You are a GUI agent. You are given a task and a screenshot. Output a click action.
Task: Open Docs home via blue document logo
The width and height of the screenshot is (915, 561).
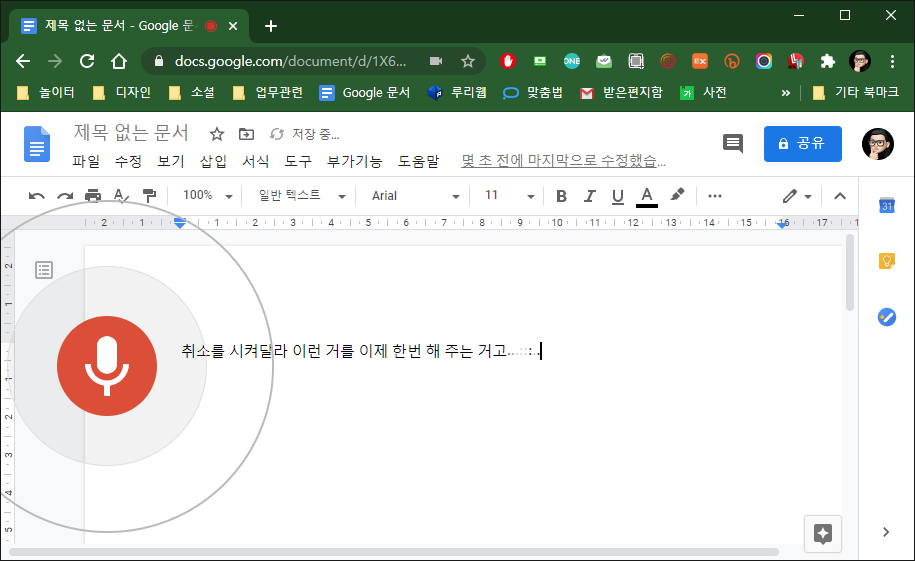(37, 144)
